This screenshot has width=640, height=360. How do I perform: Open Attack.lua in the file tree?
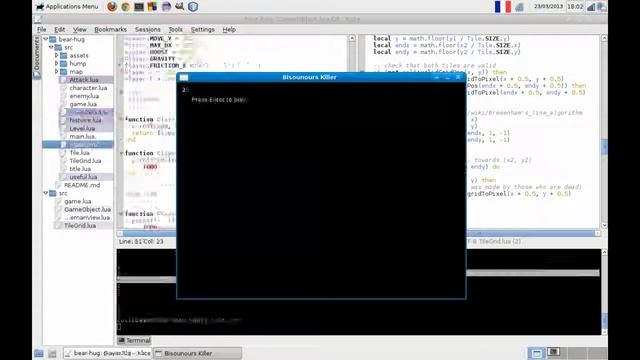[84, 80]
